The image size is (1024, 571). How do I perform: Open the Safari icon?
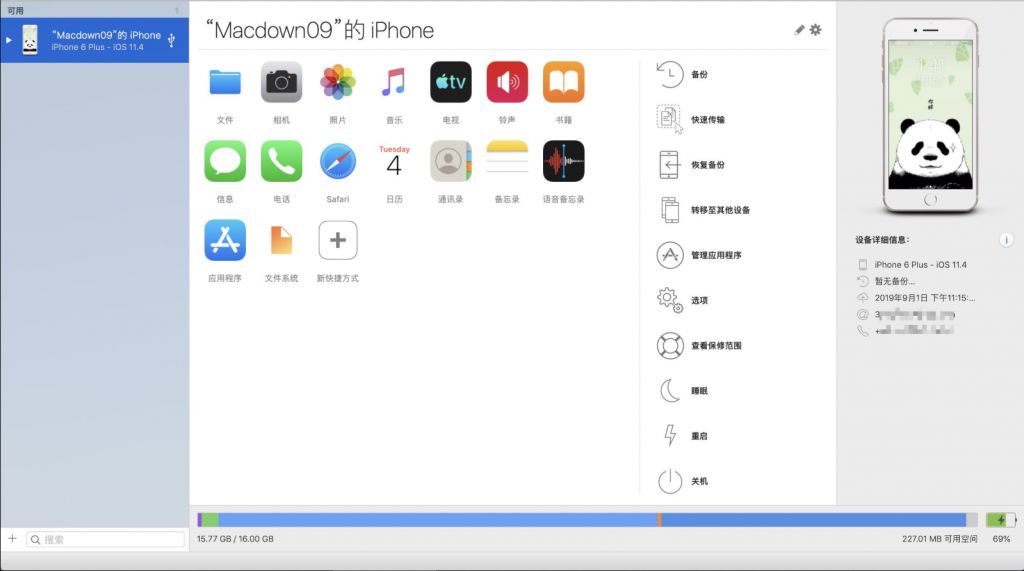click(x=338, y=161)
